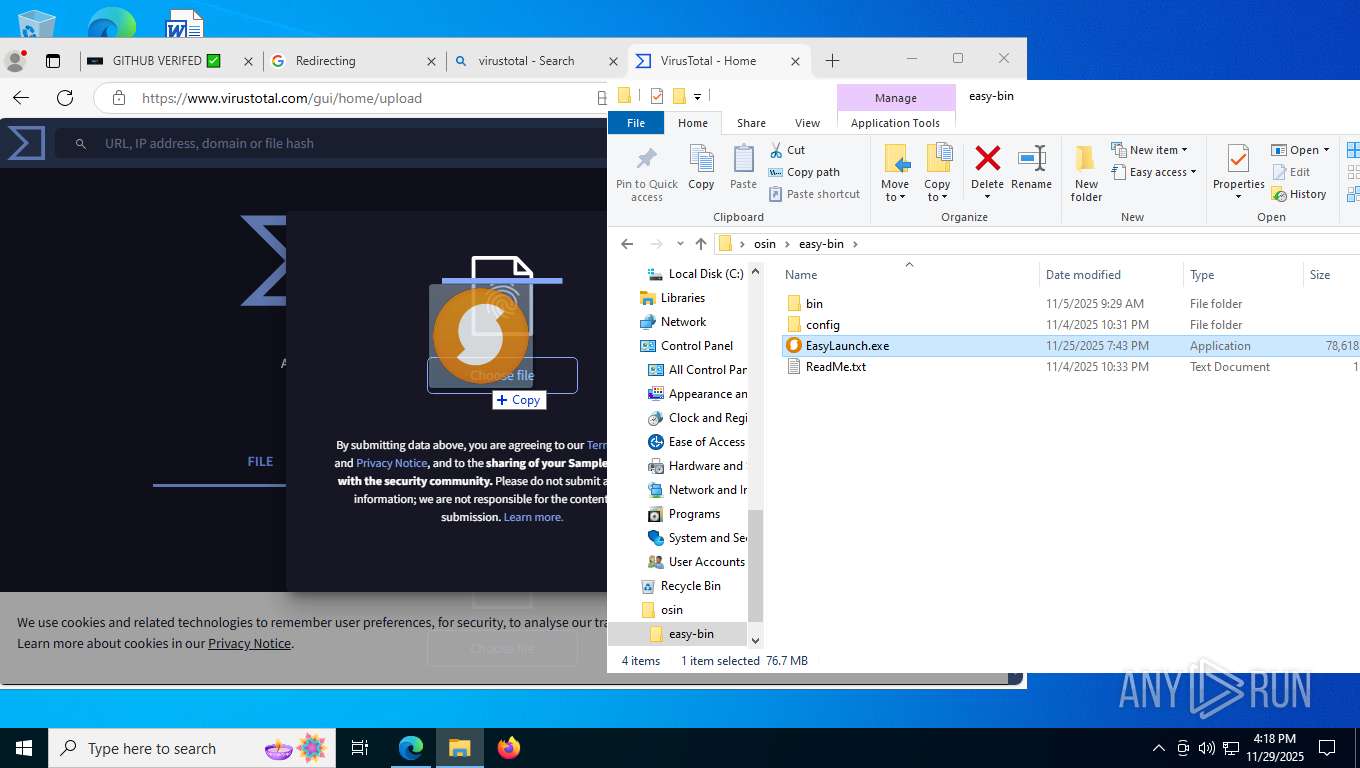The image size is (1360, 768).
Task: Switch to the View ribbon tab
Action: pos(807,123)
